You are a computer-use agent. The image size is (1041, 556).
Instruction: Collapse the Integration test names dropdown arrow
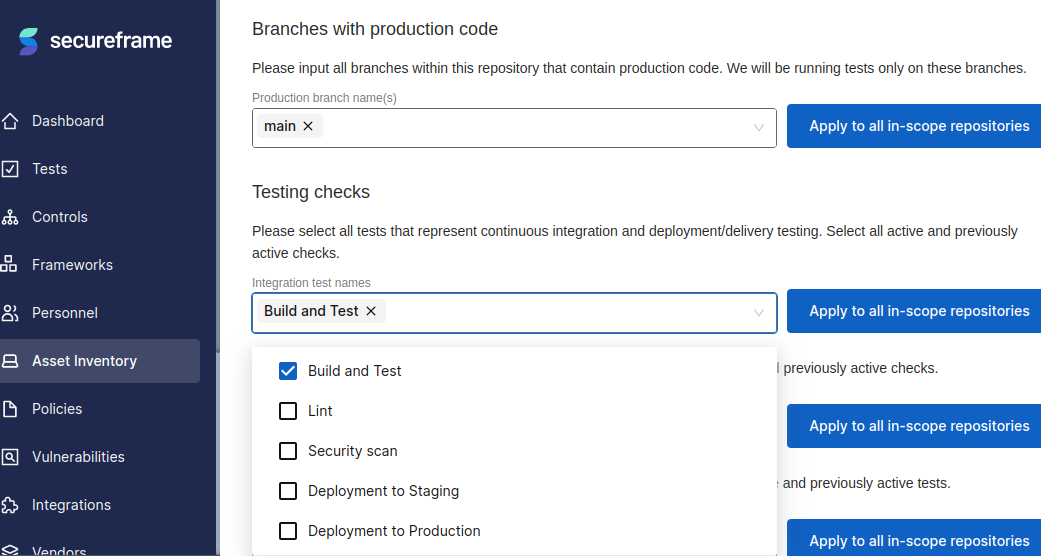tap(758, 312)
